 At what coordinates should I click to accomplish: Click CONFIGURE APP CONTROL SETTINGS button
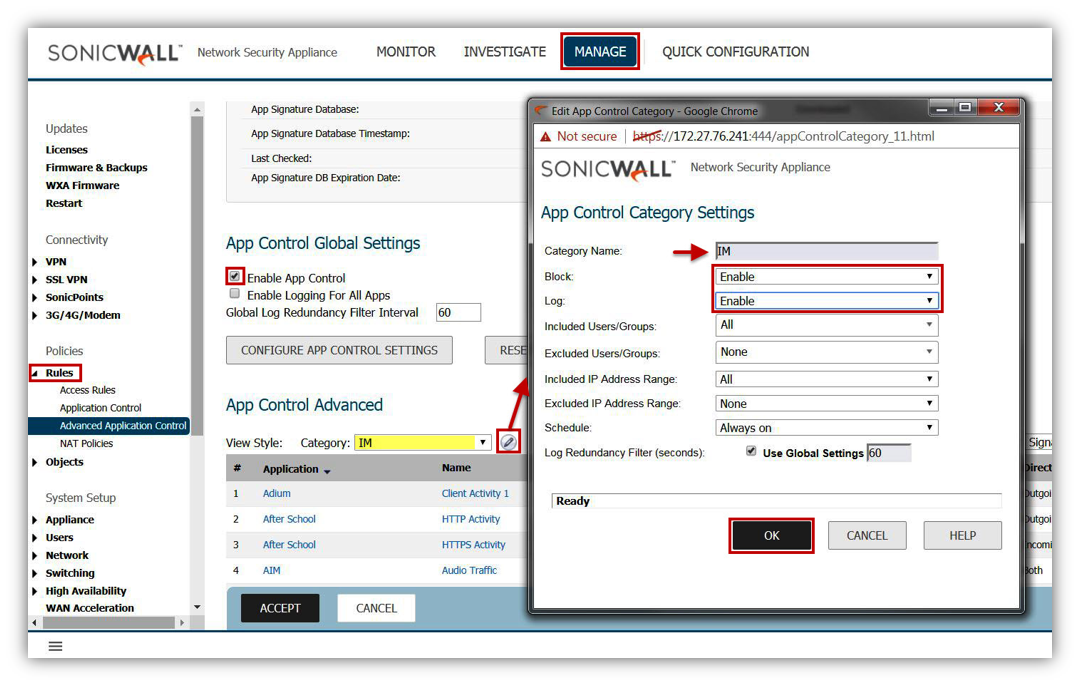tap(339, 350)
